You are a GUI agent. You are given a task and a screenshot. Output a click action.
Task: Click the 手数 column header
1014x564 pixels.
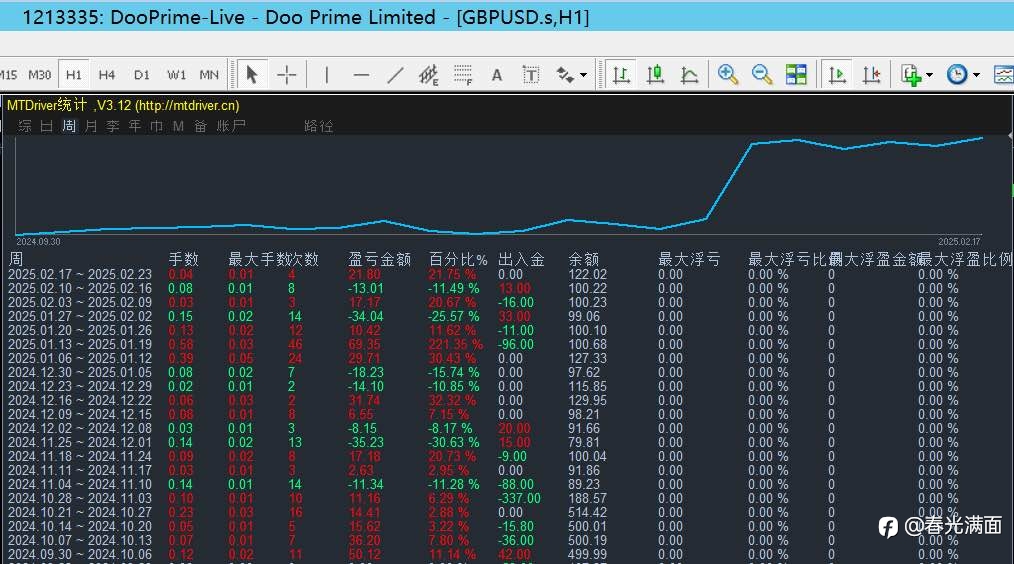tap(184, 259)
